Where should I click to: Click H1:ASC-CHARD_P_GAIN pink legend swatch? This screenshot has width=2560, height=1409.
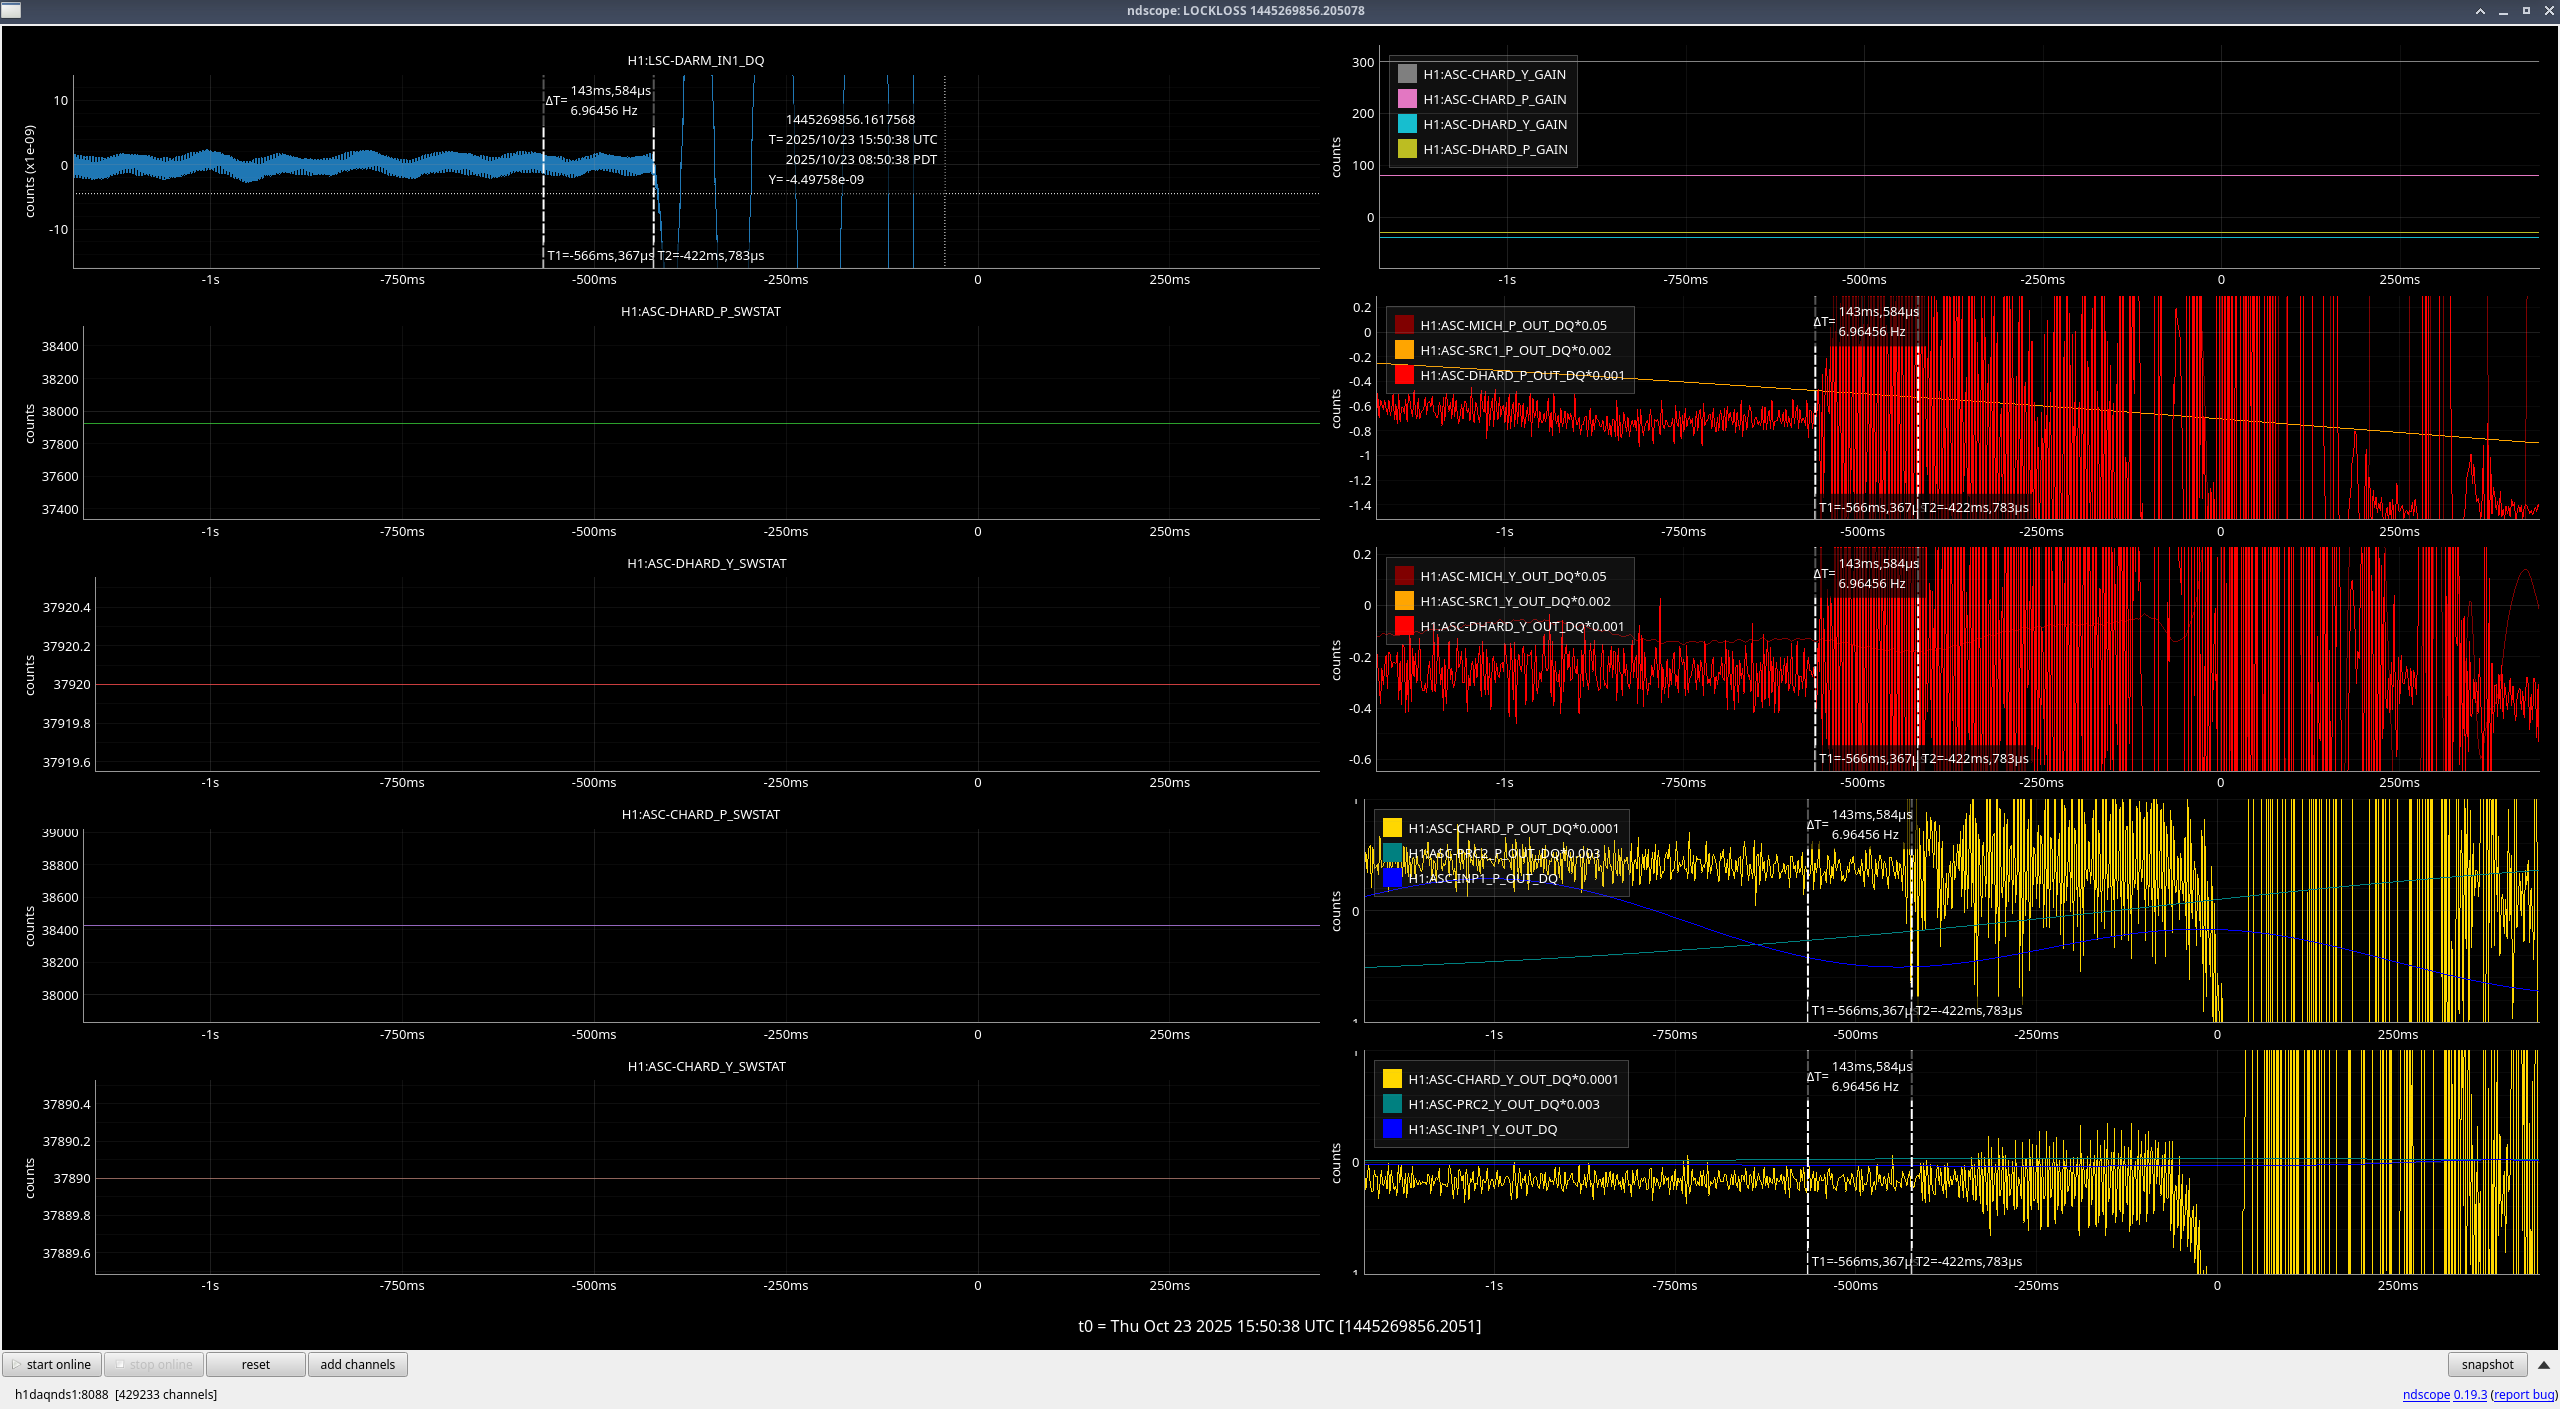pyautogui.click(x=1407, y=99)
